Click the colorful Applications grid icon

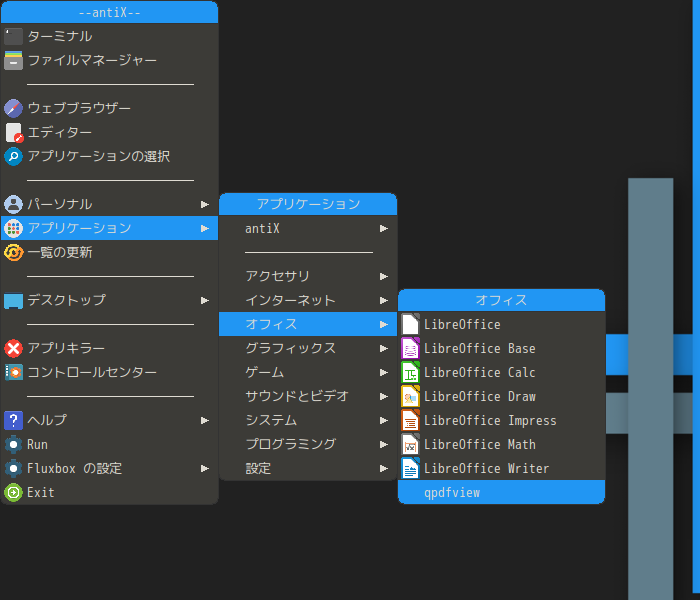(13, 228)
